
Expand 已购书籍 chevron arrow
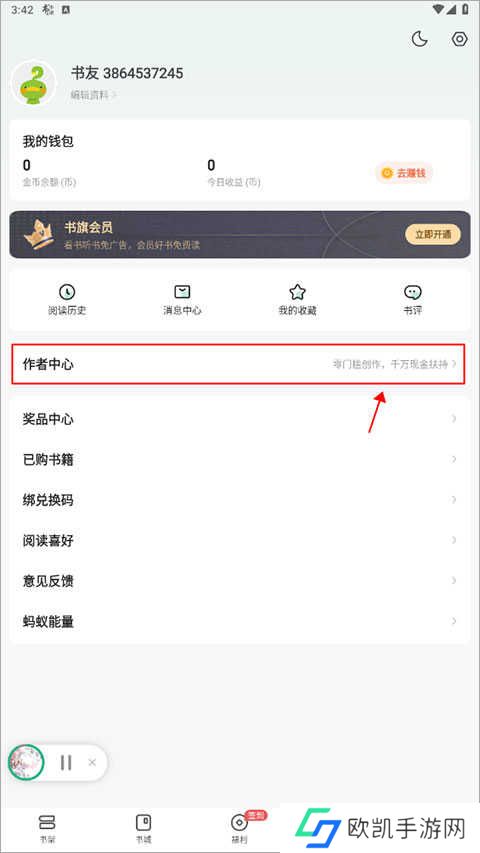click(x=454, y=459)
